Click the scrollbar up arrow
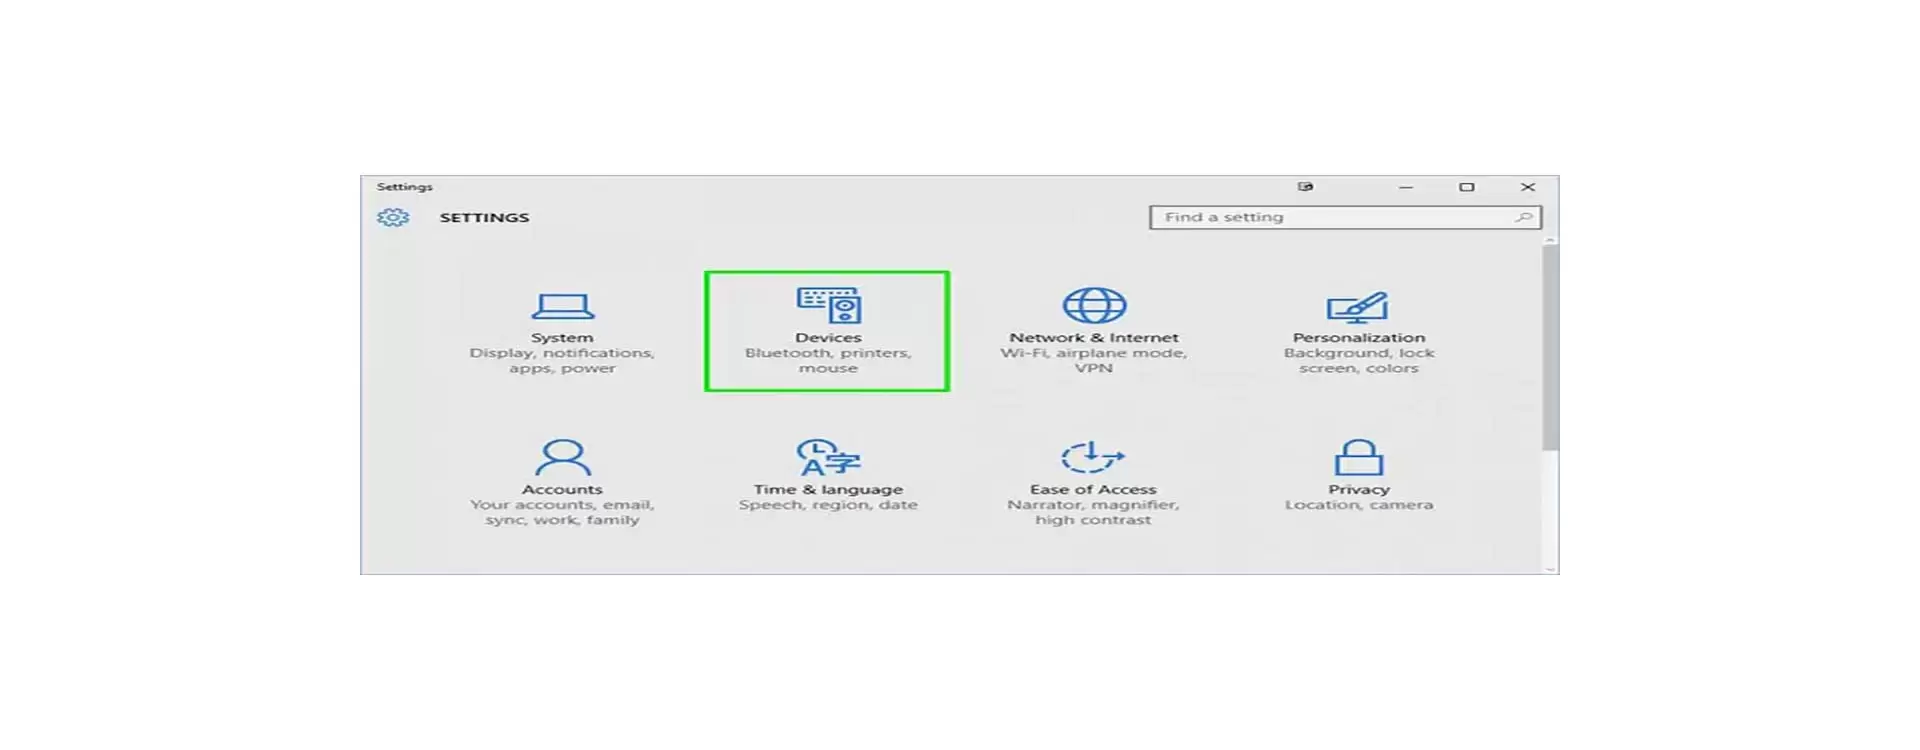1920x750 pixels. 1550,241
